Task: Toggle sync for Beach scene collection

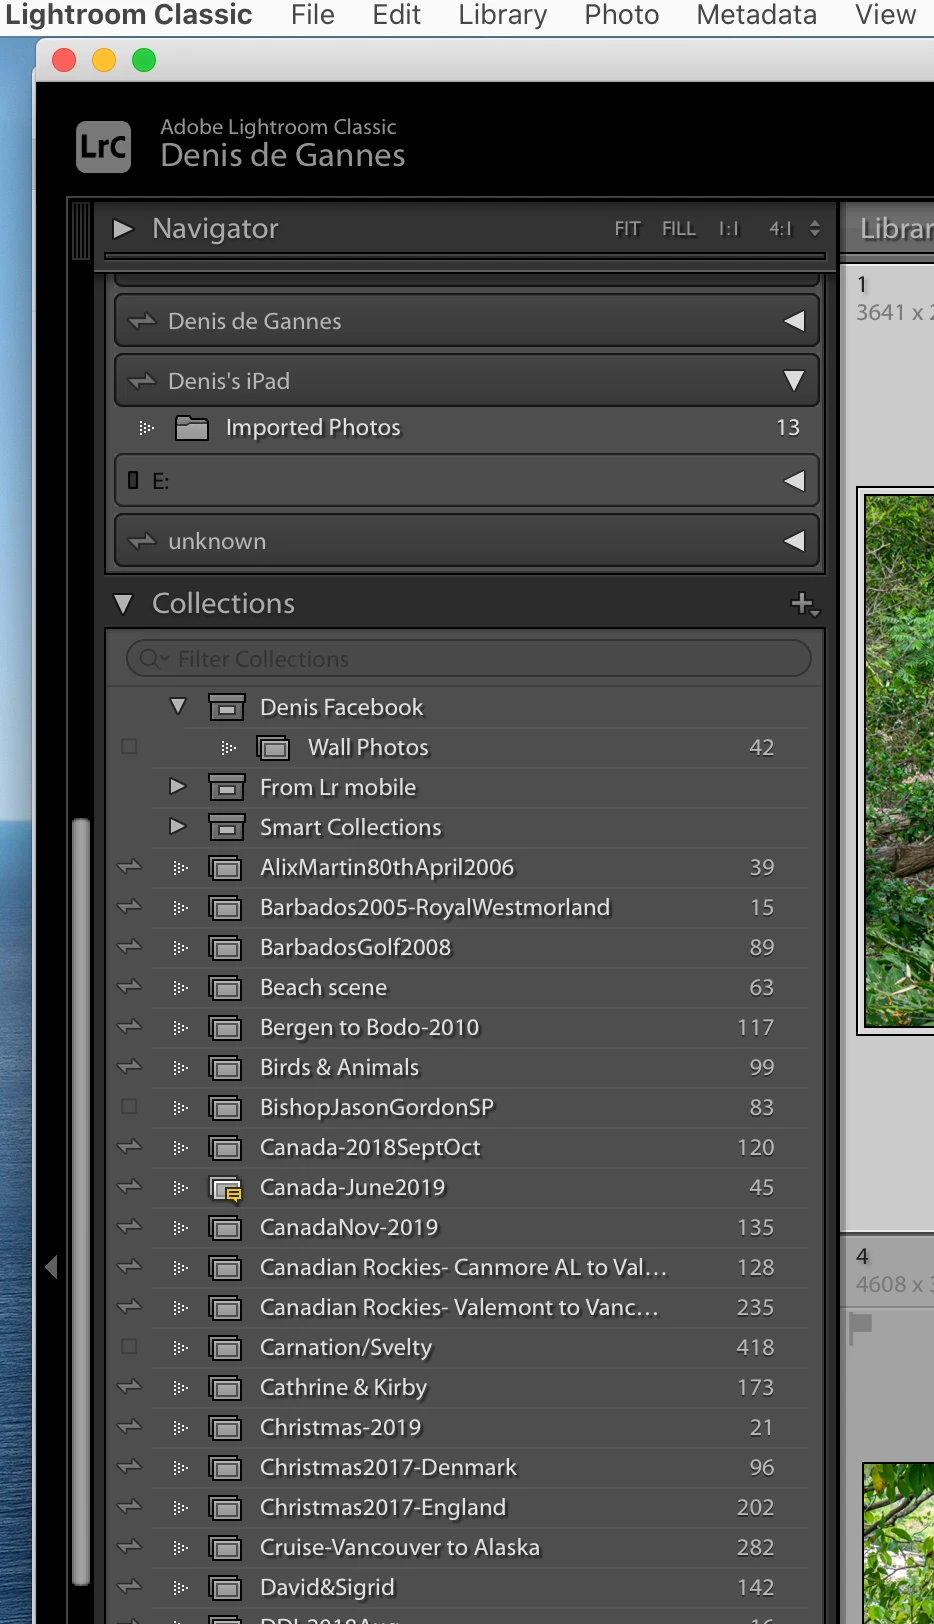Action: point(130,987)
